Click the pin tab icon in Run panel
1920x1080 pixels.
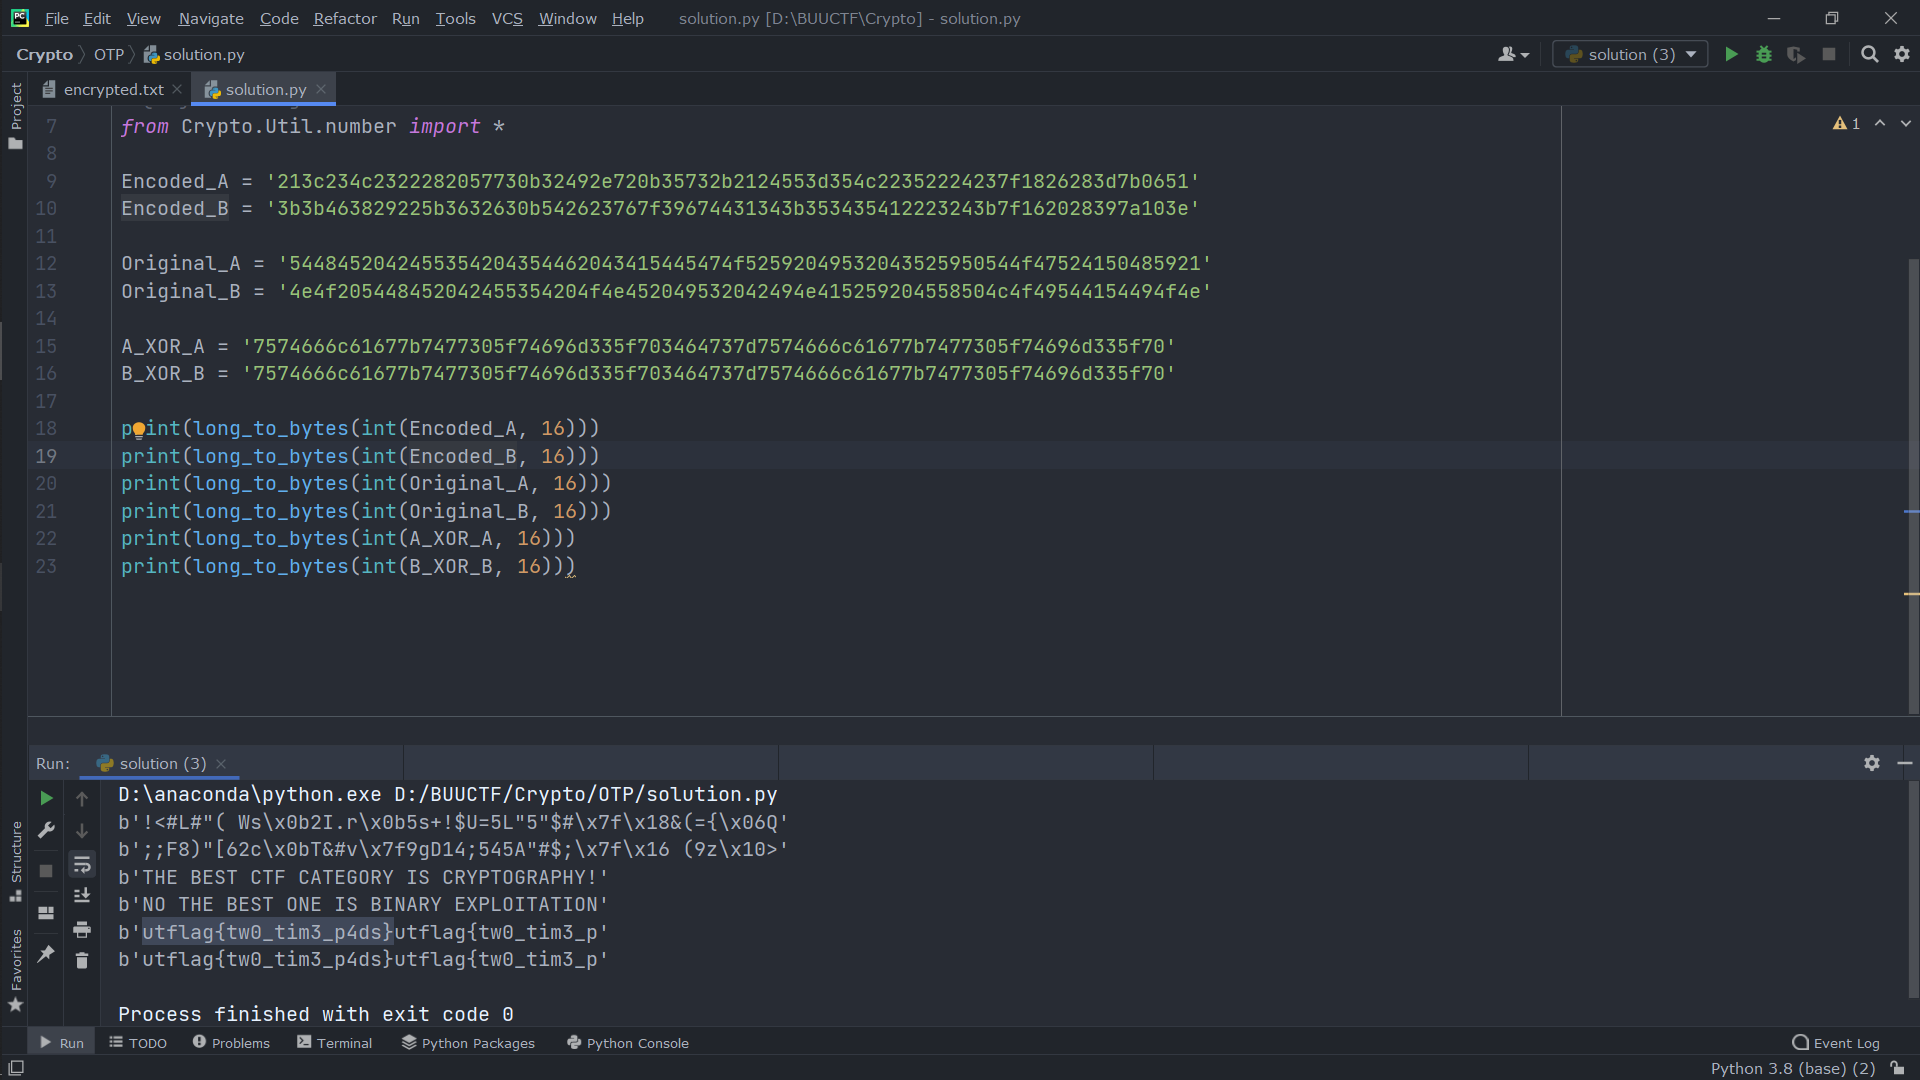[46, 954]
